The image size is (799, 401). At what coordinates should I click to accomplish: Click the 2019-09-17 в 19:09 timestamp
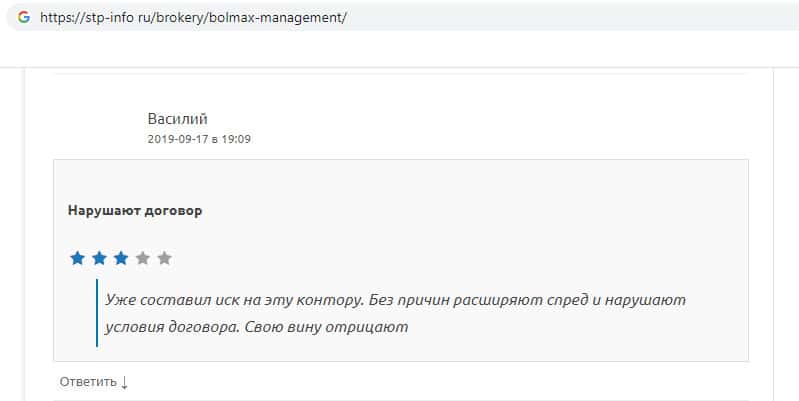pyautogui.click(x=198, y=139)
